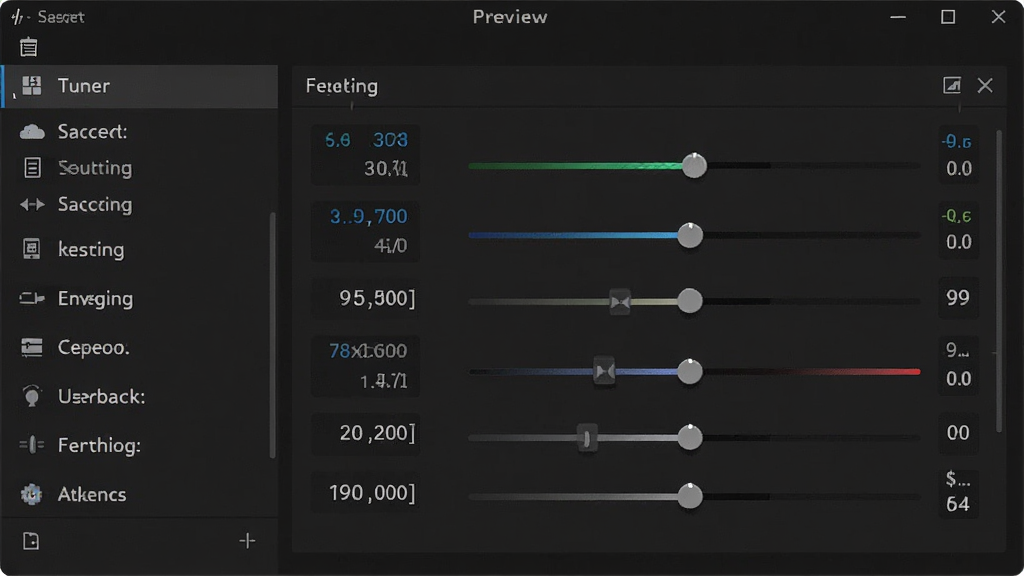Click the plus button at sidebar bottom
1024x576 pixels.
point(247,541)
